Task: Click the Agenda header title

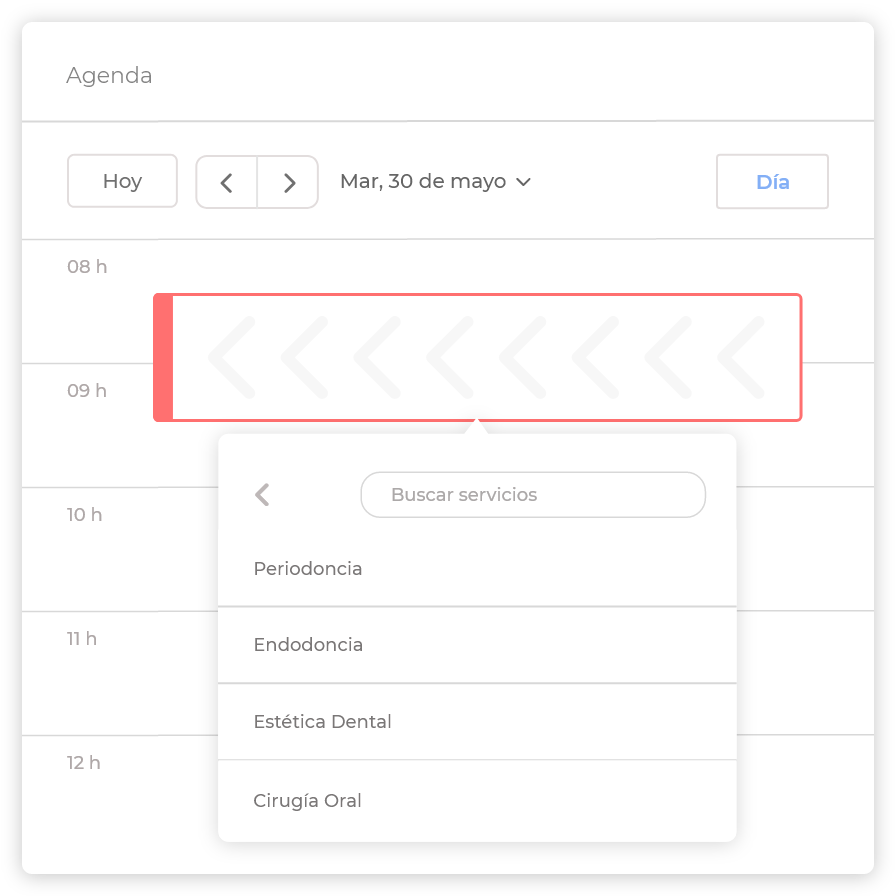Action: tap(109, 76)
